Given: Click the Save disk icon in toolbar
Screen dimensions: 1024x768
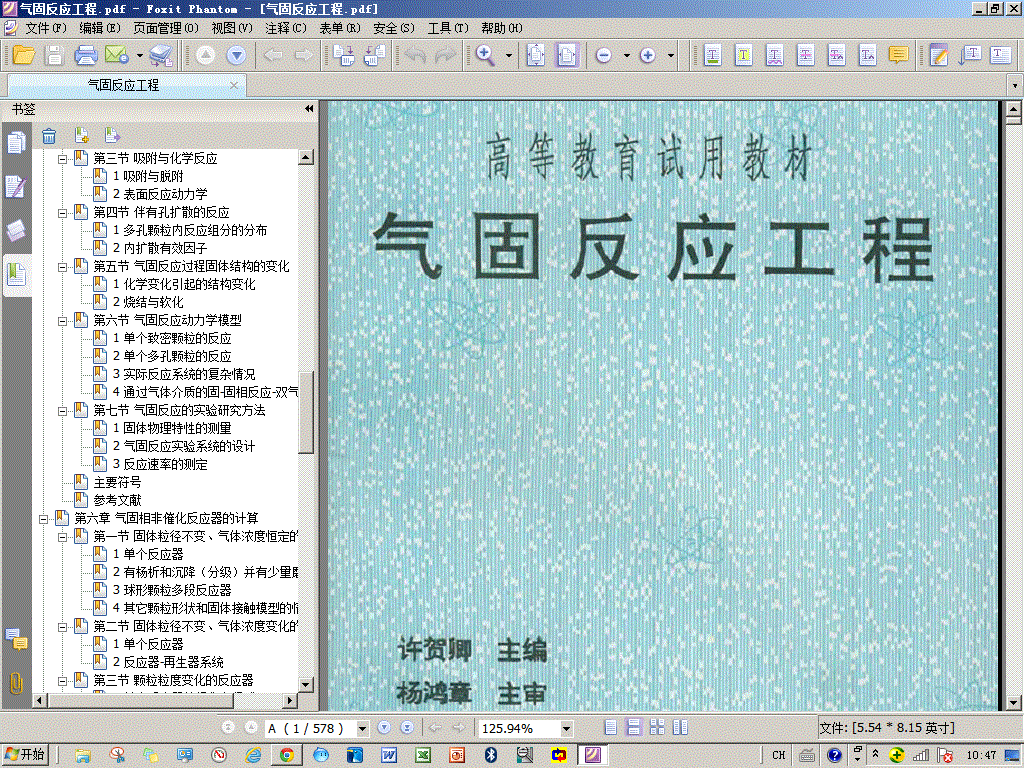Looking at the screenshot, I should pyautogui.click(x=54, y=56).
